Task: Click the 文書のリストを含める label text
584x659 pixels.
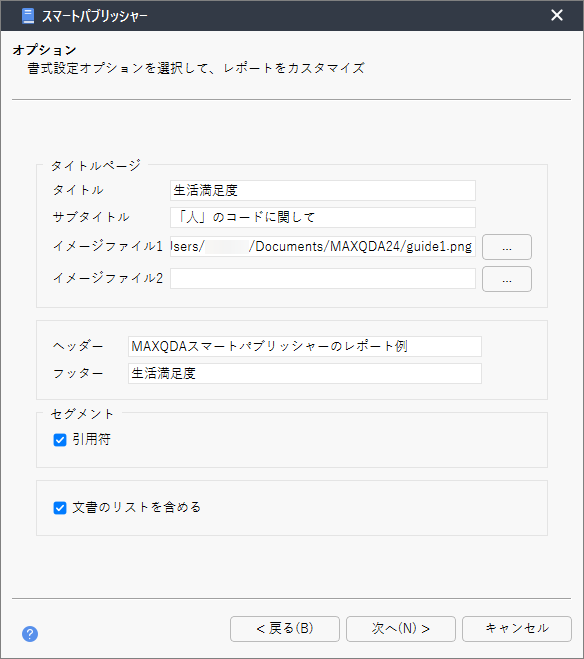Action: tap(137, 507)
